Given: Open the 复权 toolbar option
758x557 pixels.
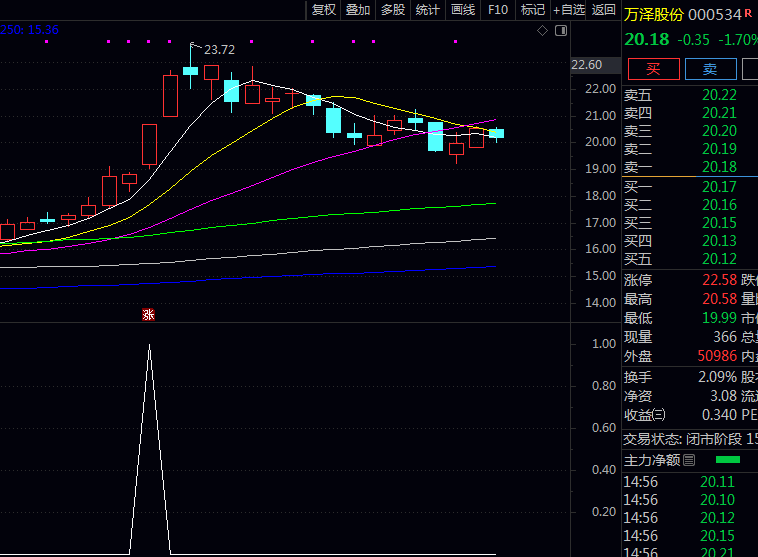Looking at the screenshot, I should [323, 10].
